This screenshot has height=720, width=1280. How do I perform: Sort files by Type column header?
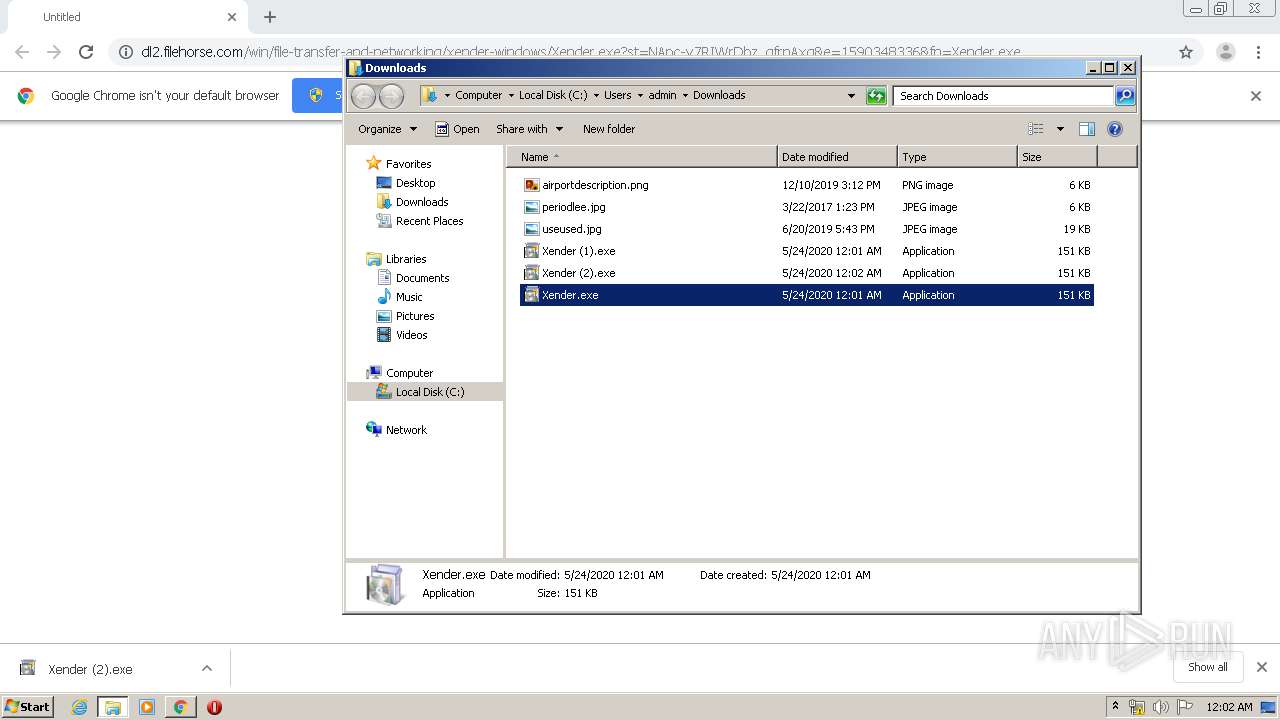957,157
